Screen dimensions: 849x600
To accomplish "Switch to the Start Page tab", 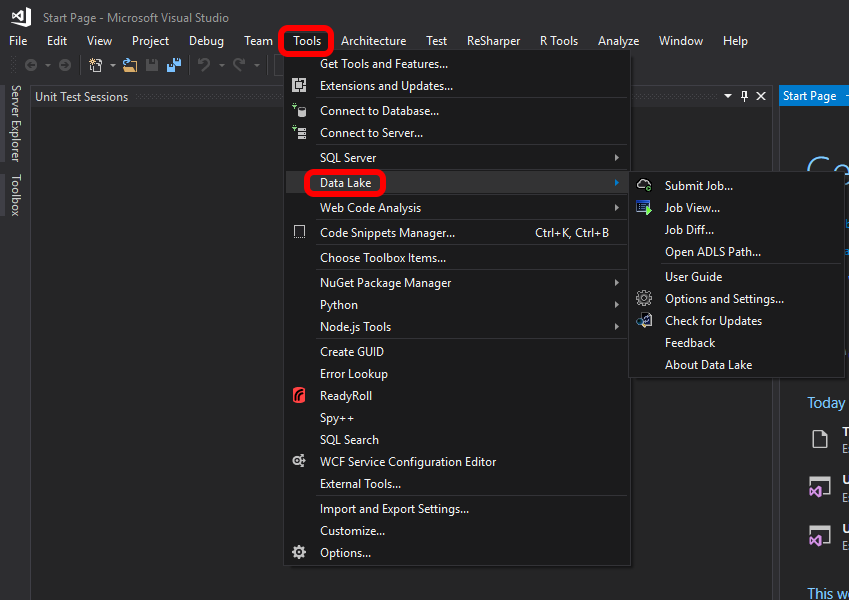I will coord(809,96).
